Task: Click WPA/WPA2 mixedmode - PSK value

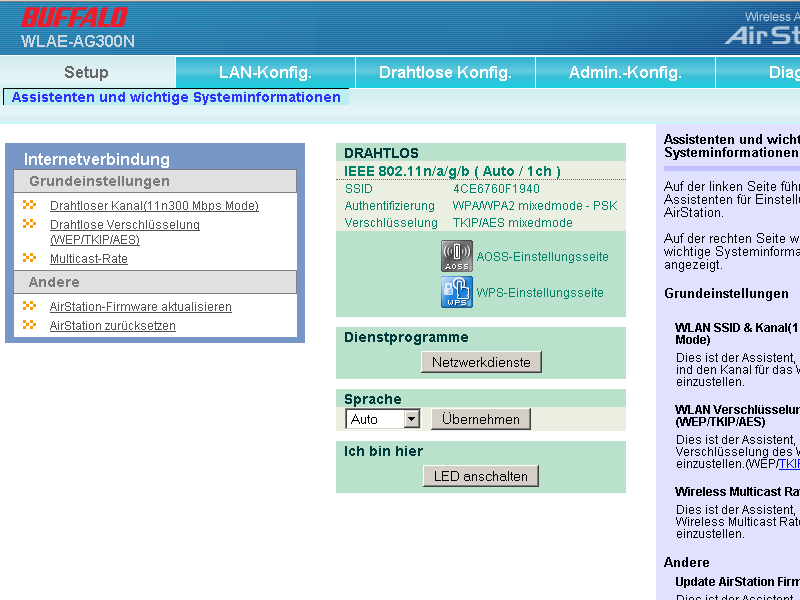Action: pos(535,206)
